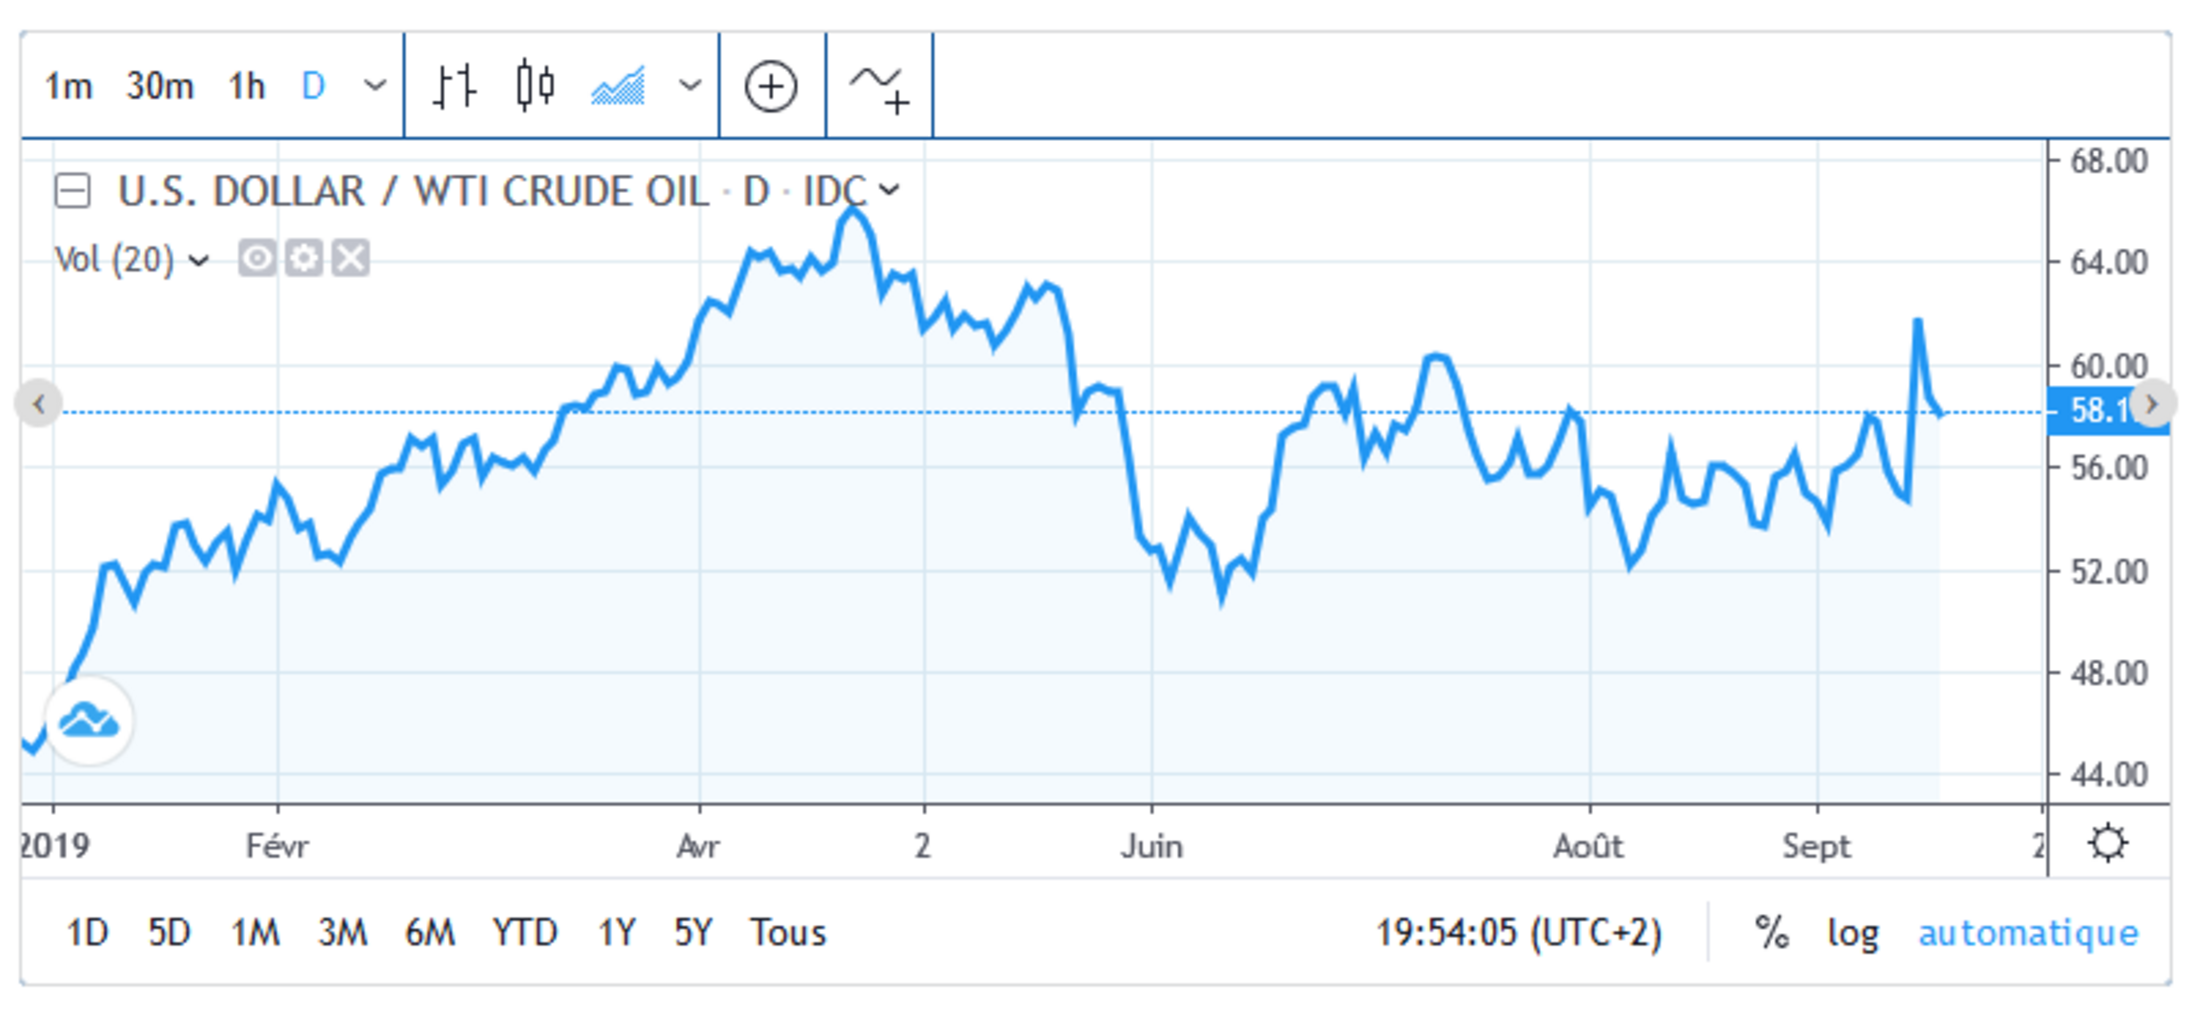
Task: Toggle percent scale mode
Action: tap(1771, 933)
